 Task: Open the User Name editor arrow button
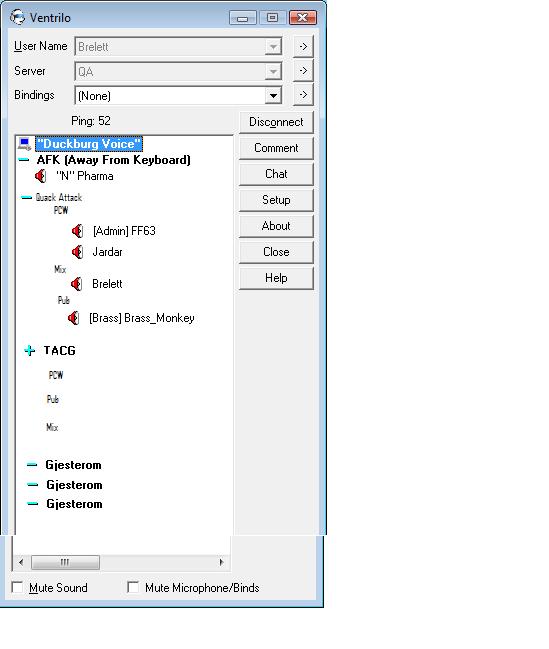point(303,47)
